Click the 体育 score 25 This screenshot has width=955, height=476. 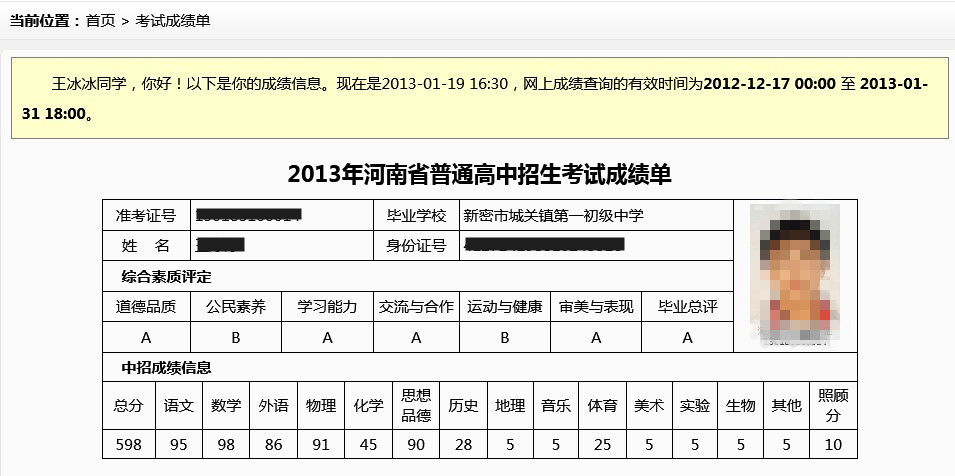(602, 444)
